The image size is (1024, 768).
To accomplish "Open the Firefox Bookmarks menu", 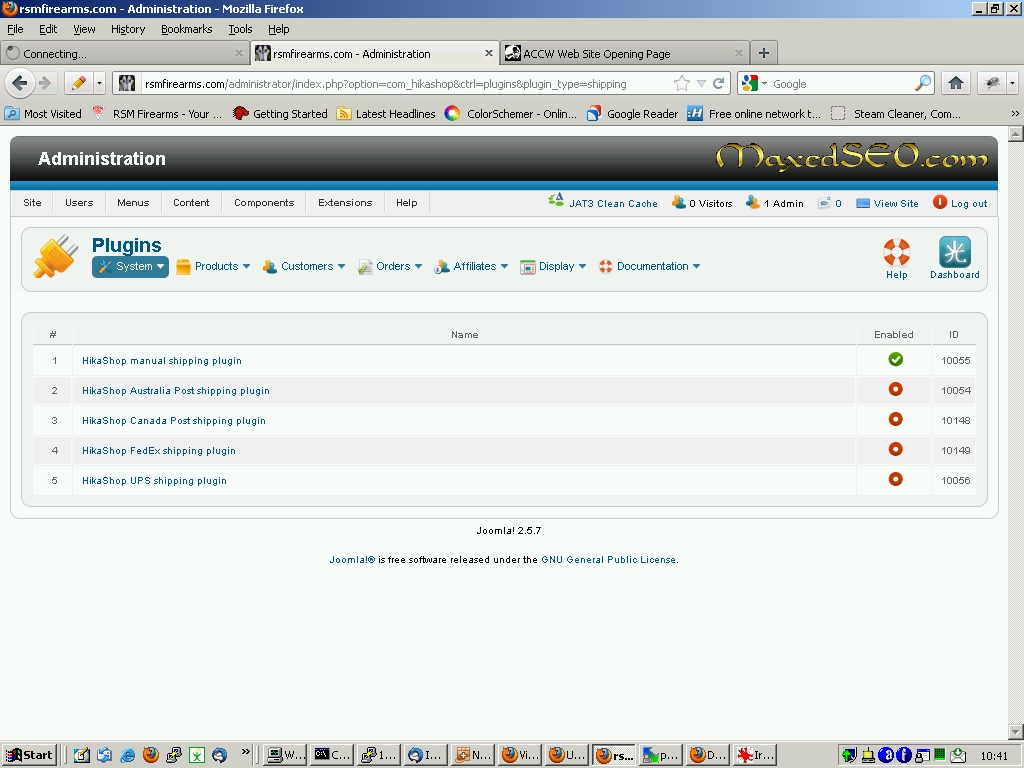I will [x=186, y=29].
